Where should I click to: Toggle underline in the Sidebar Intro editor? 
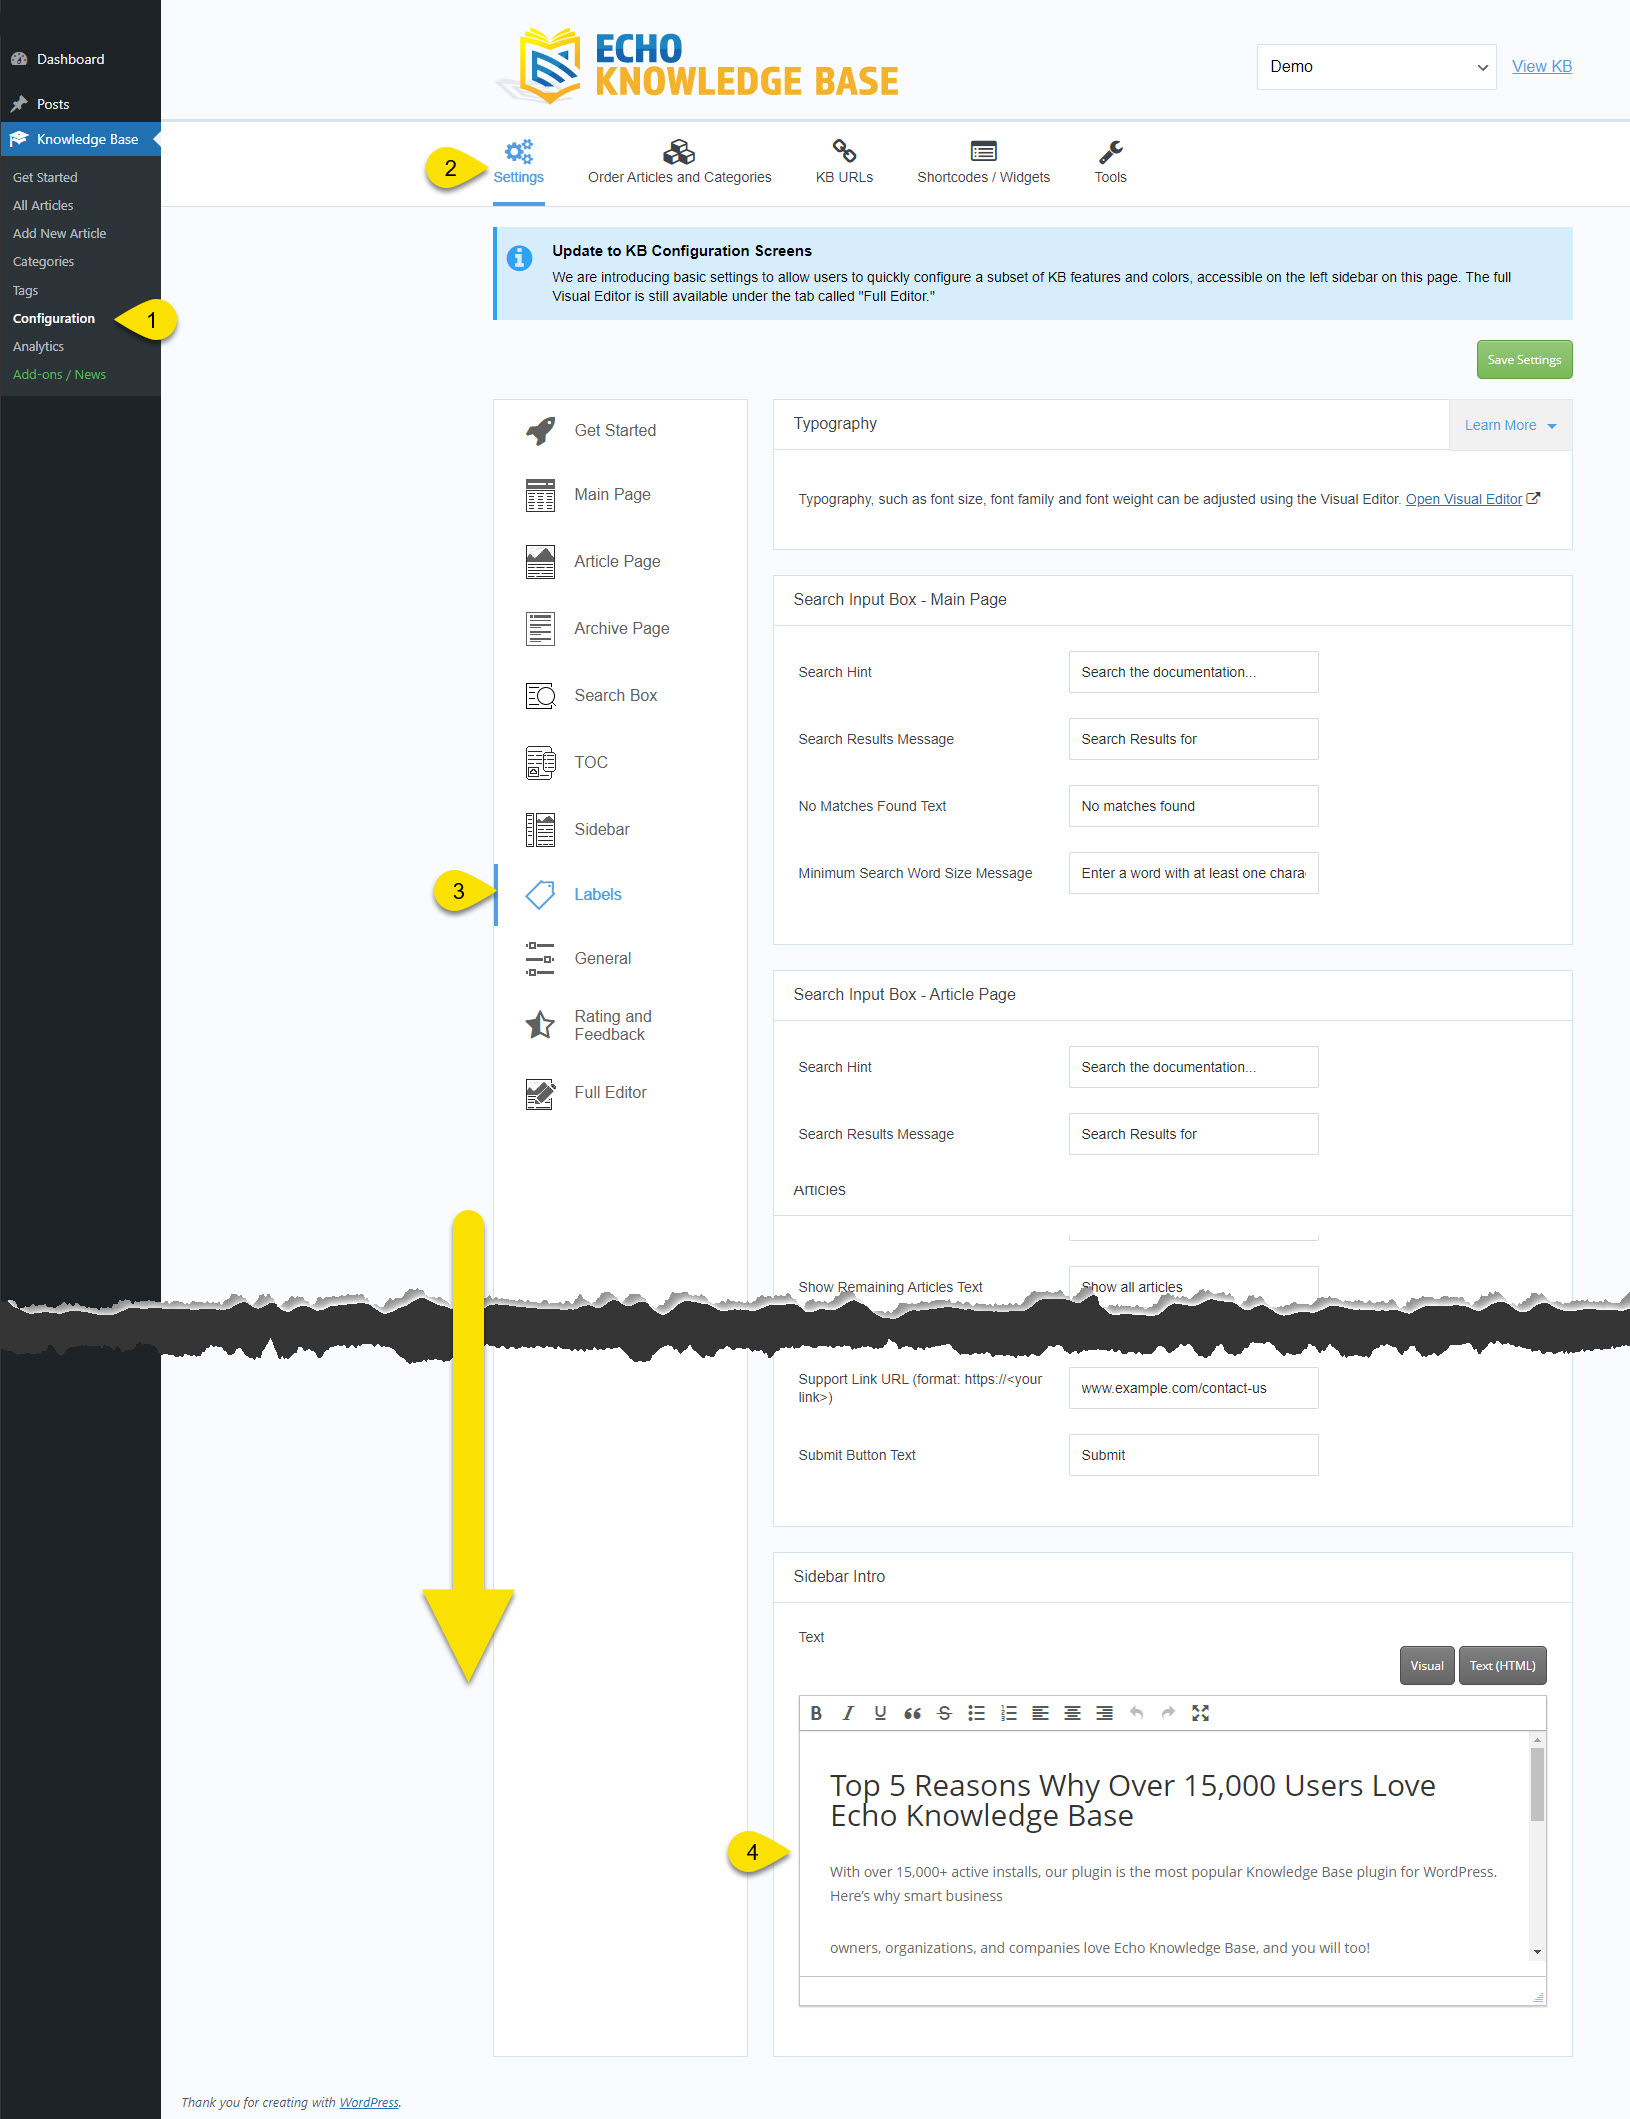point(880,1712)
